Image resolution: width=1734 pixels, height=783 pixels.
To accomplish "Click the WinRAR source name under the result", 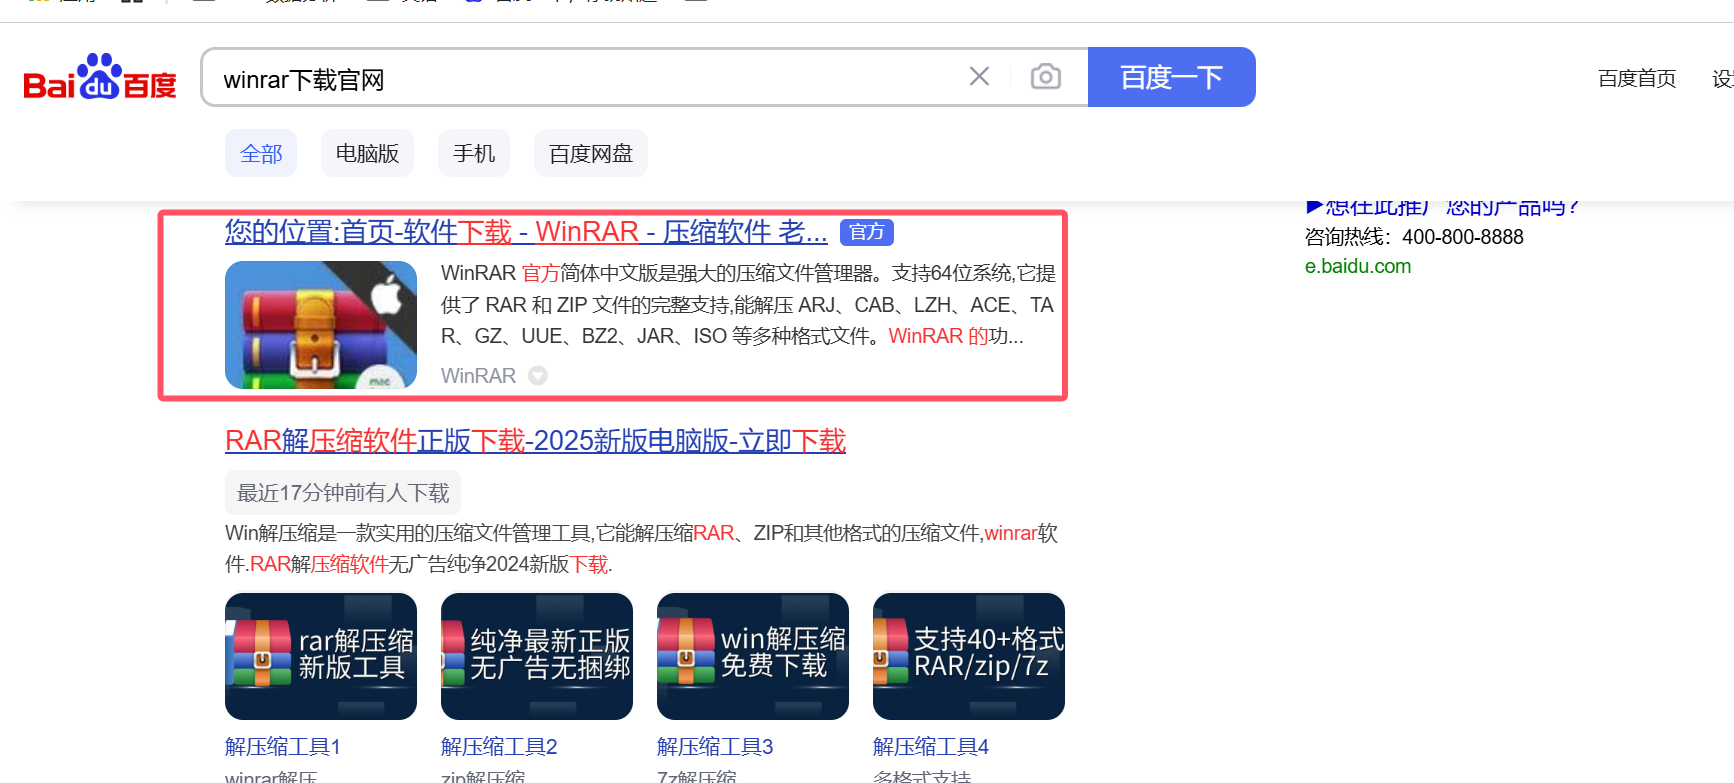I will [x=478, y=376].
